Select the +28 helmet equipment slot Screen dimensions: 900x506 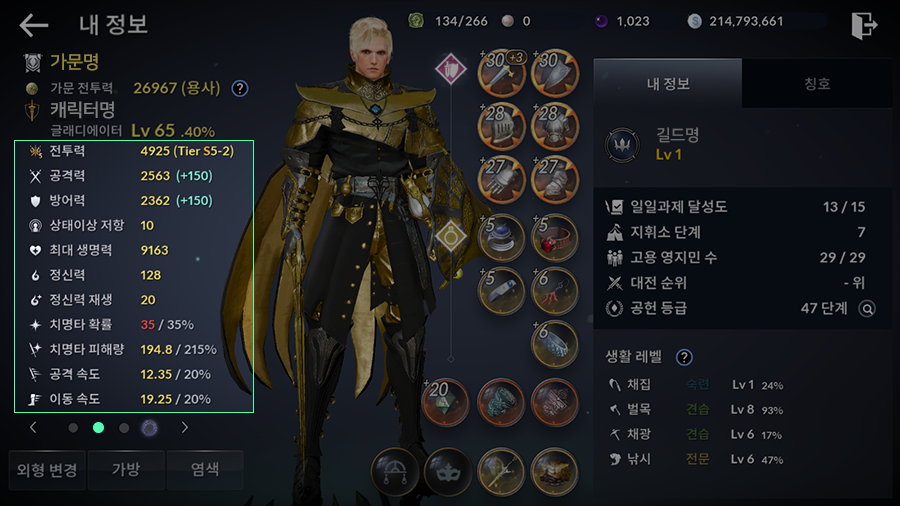(502, 126)
